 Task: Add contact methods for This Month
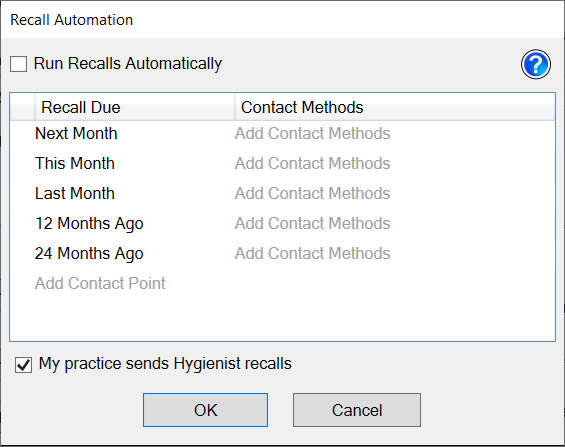click(312, 163)
